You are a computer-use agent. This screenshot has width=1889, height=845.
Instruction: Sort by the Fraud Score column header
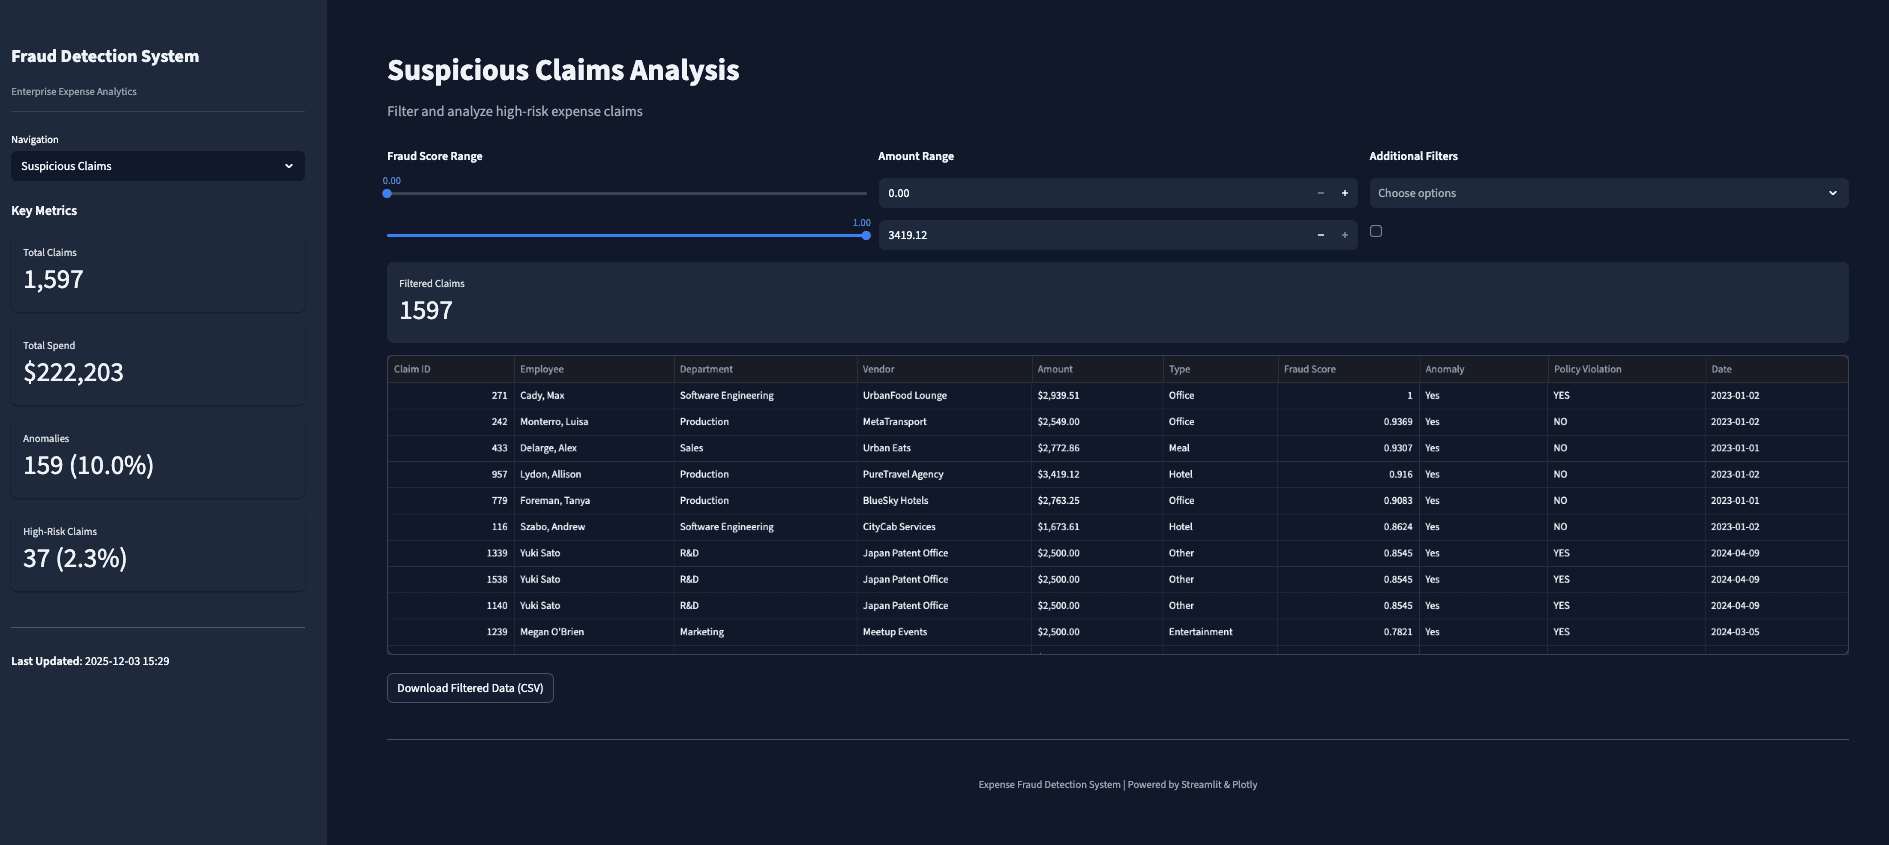click(1348, 369)
